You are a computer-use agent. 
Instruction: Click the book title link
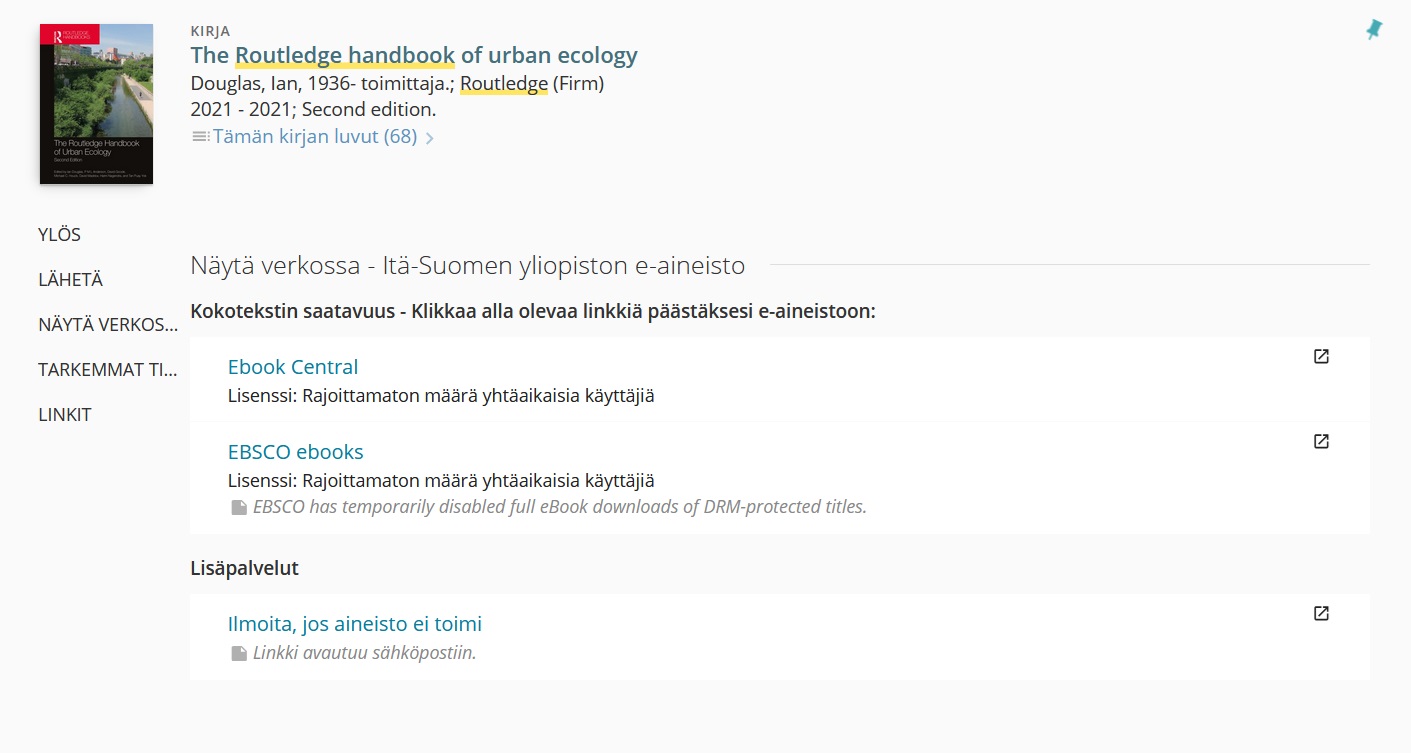tap(413, 55)
